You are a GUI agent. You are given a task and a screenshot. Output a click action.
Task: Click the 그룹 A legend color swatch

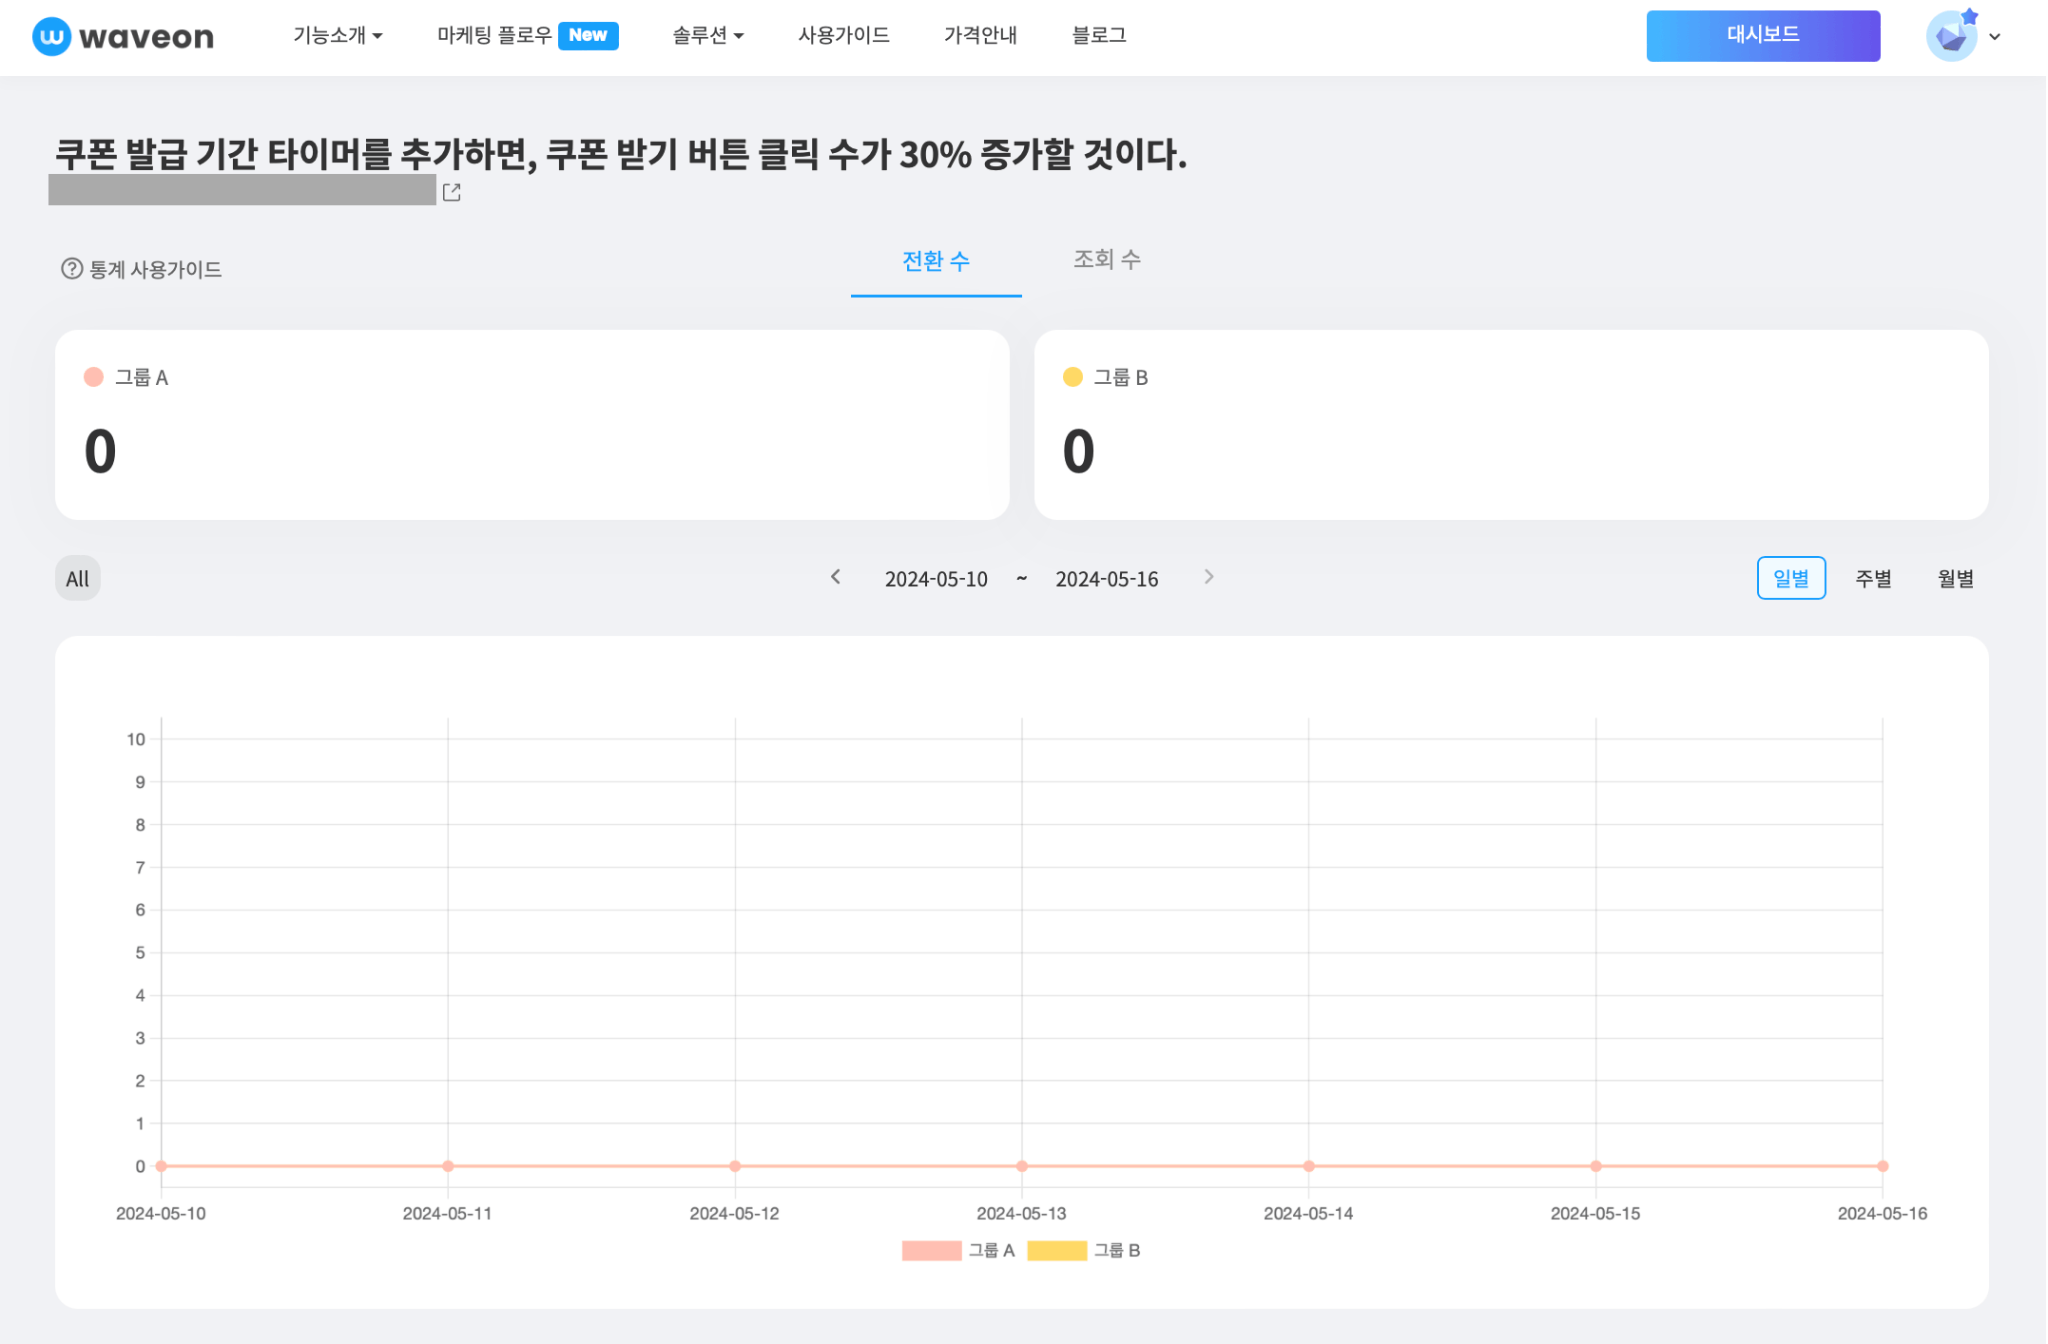click(x=930, y=1250)
